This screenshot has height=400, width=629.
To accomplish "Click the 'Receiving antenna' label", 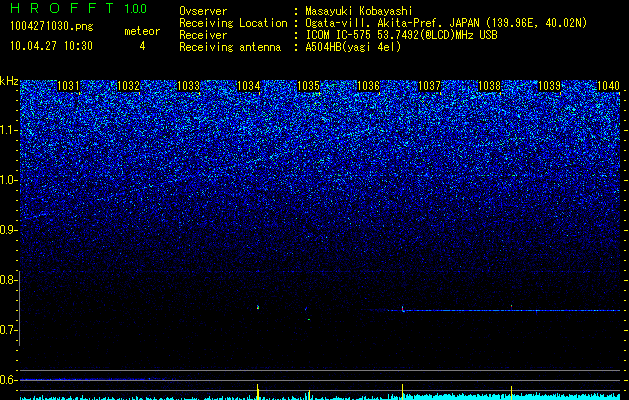I will pyautogui.click(x=230, y=47).
